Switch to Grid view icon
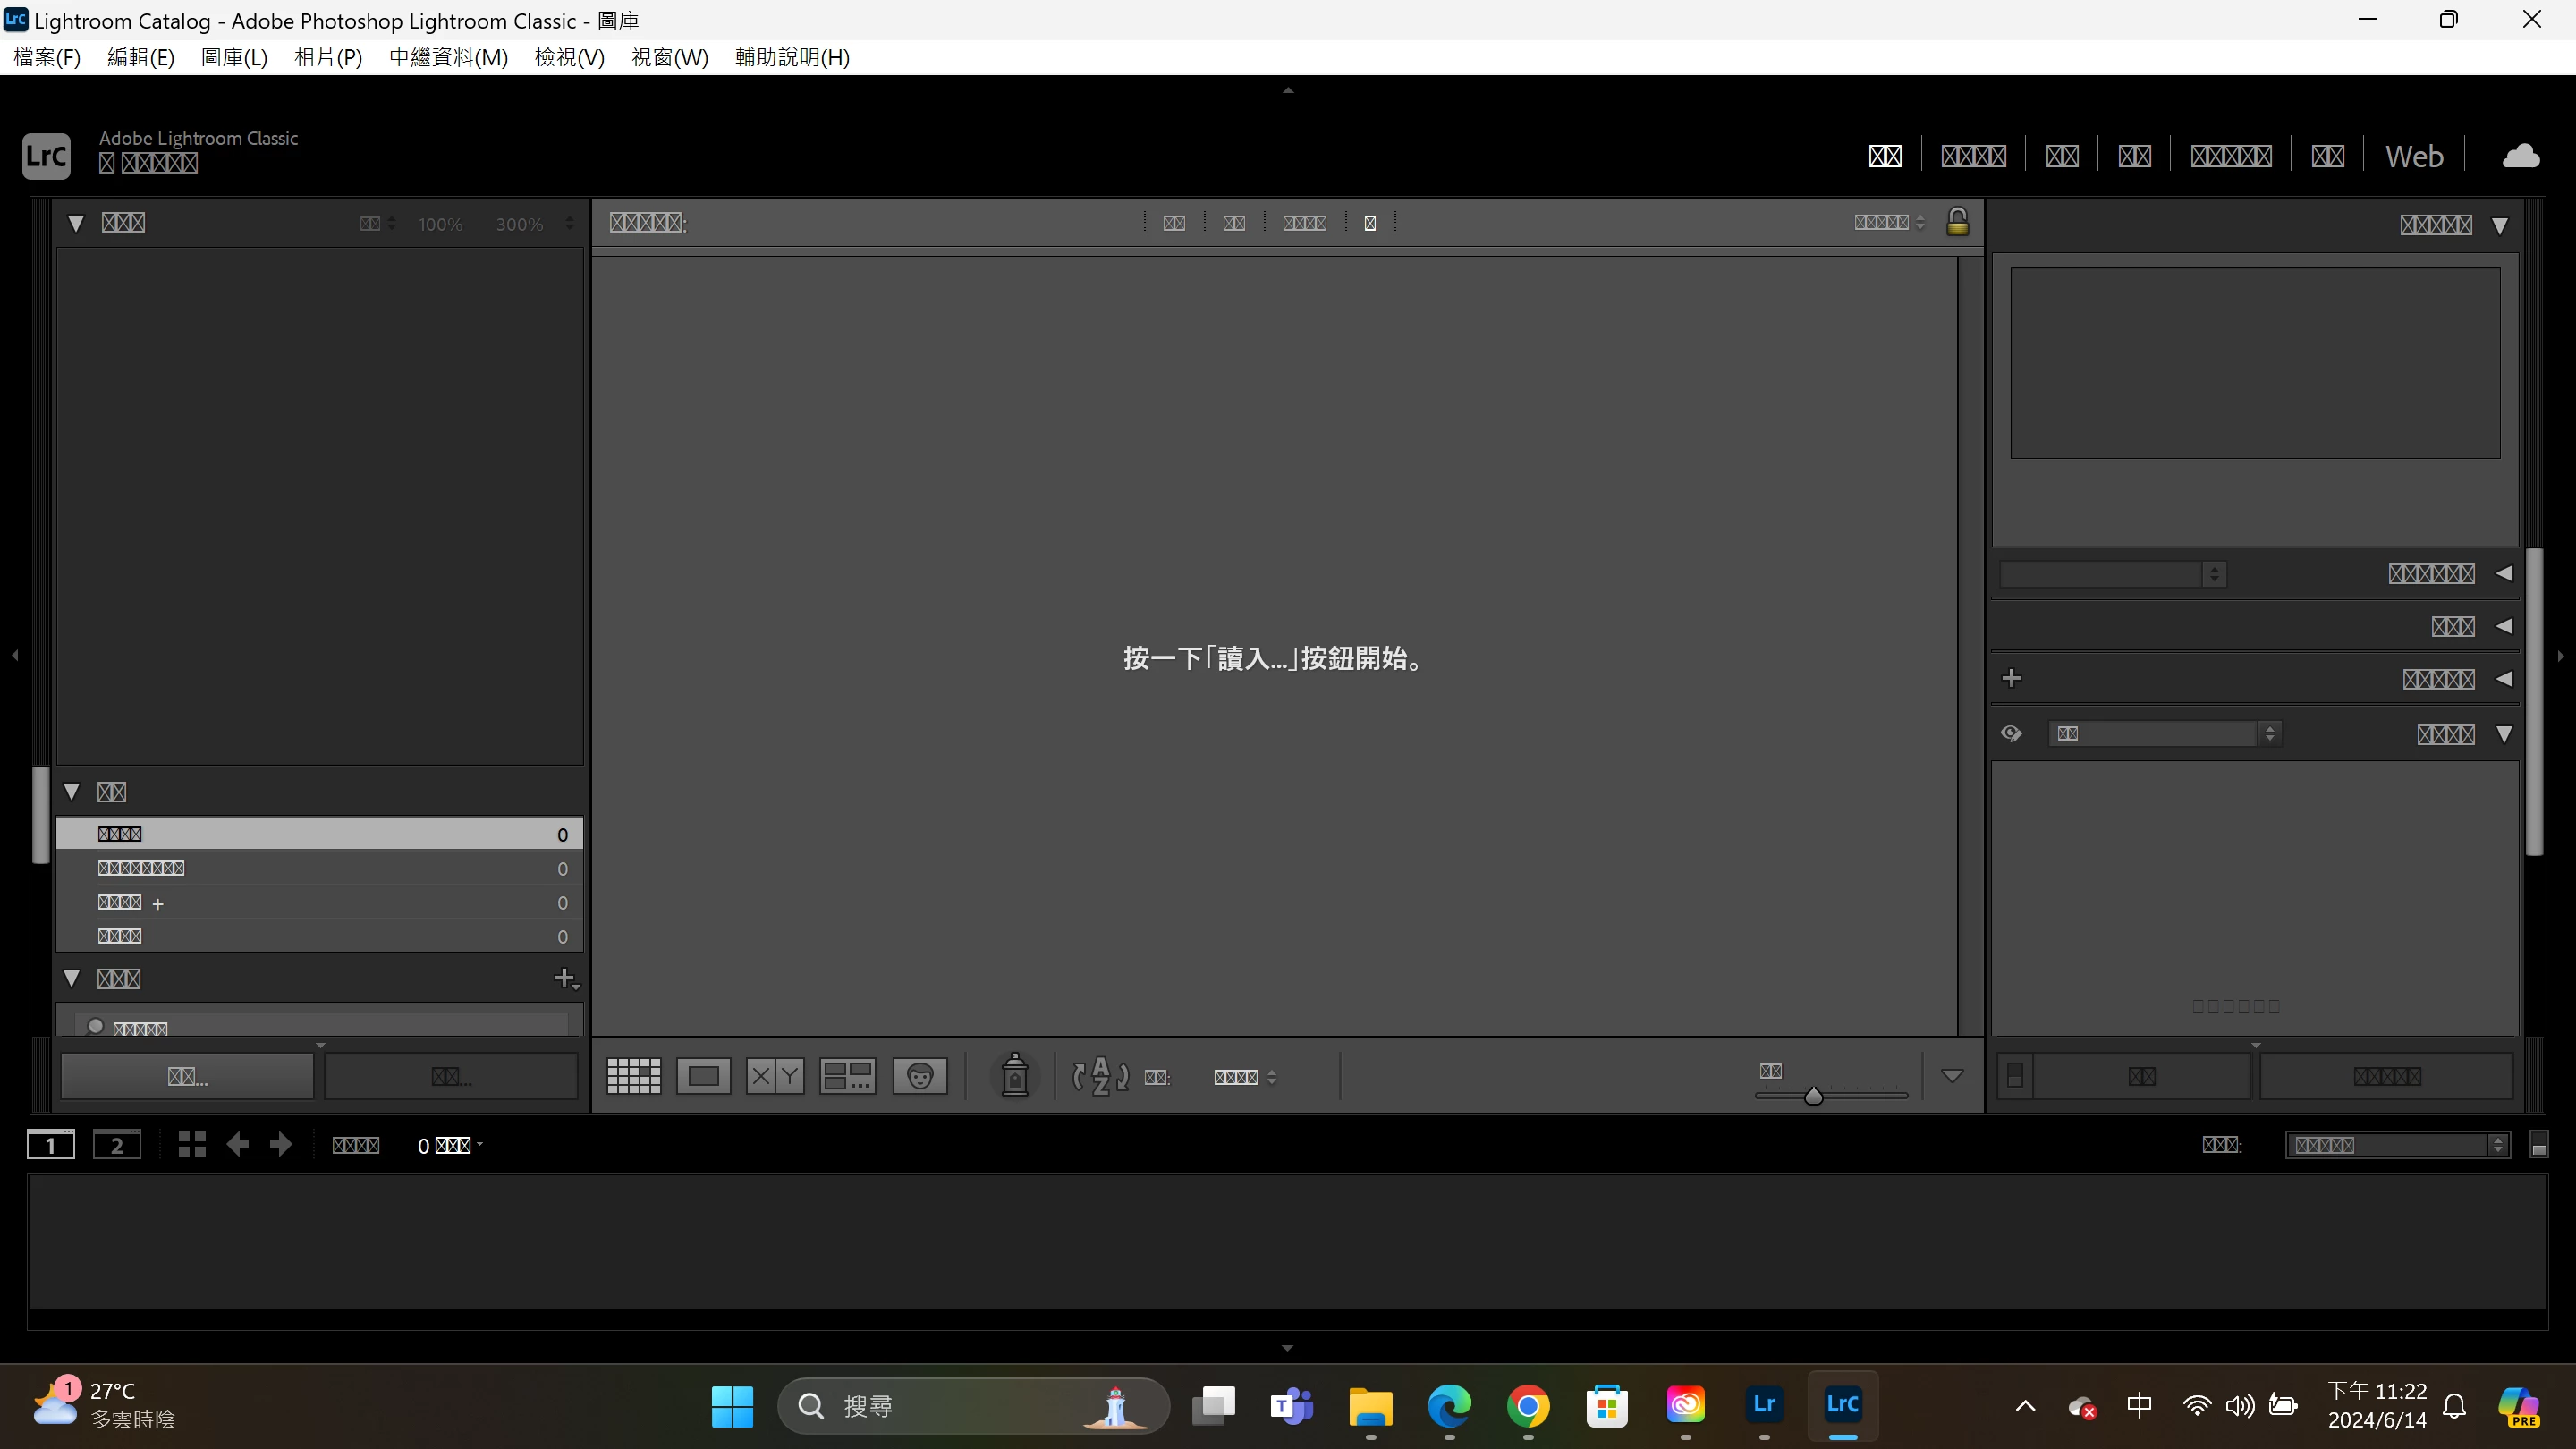2576x1449 pixels. 633,1076
